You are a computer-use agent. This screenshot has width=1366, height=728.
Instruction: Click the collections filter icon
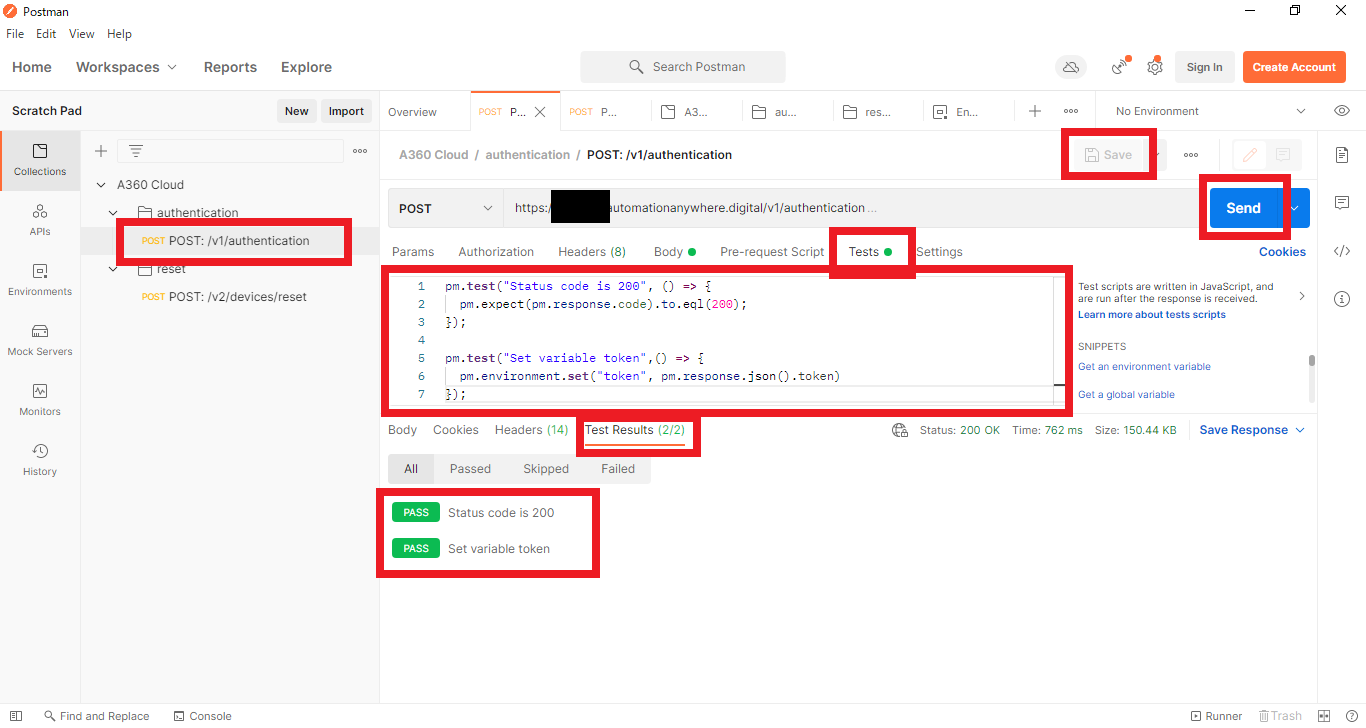136,151
